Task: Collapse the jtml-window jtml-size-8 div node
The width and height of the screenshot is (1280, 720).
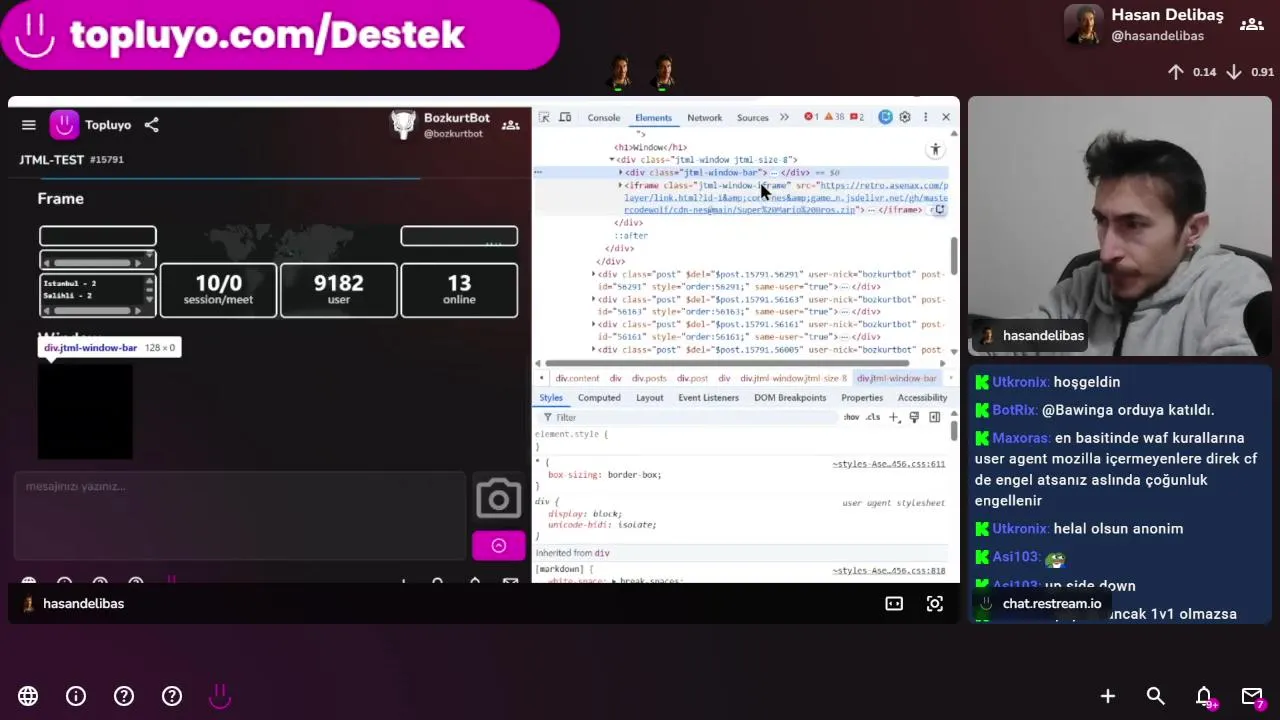Action: click(x=613, y=160)
